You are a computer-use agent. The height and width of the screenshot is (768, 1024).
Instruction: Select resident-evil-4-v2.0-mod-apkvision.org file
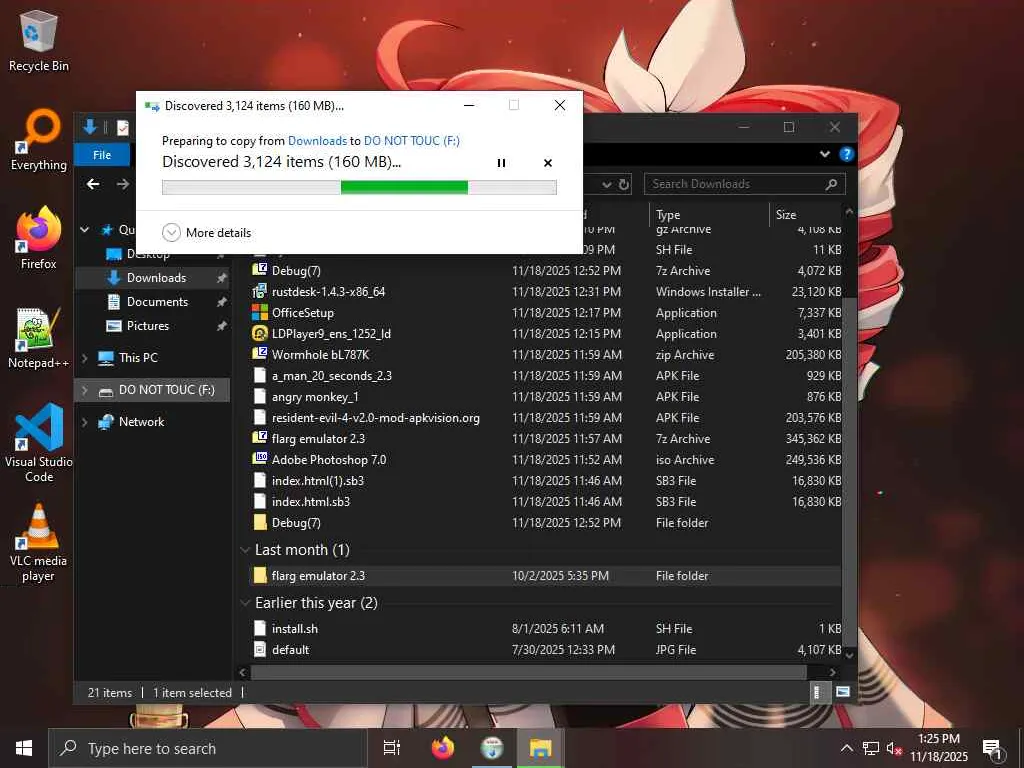(546, 417)
